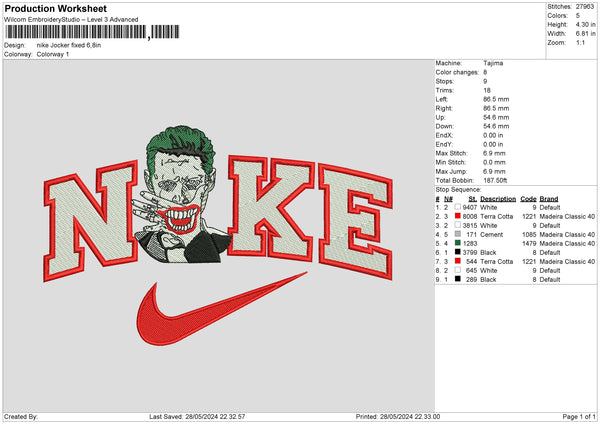The width and height of the screenshot is (600, 424).
Task: Click 'Default' brand in stop 9 row
Action: point(550,279)
